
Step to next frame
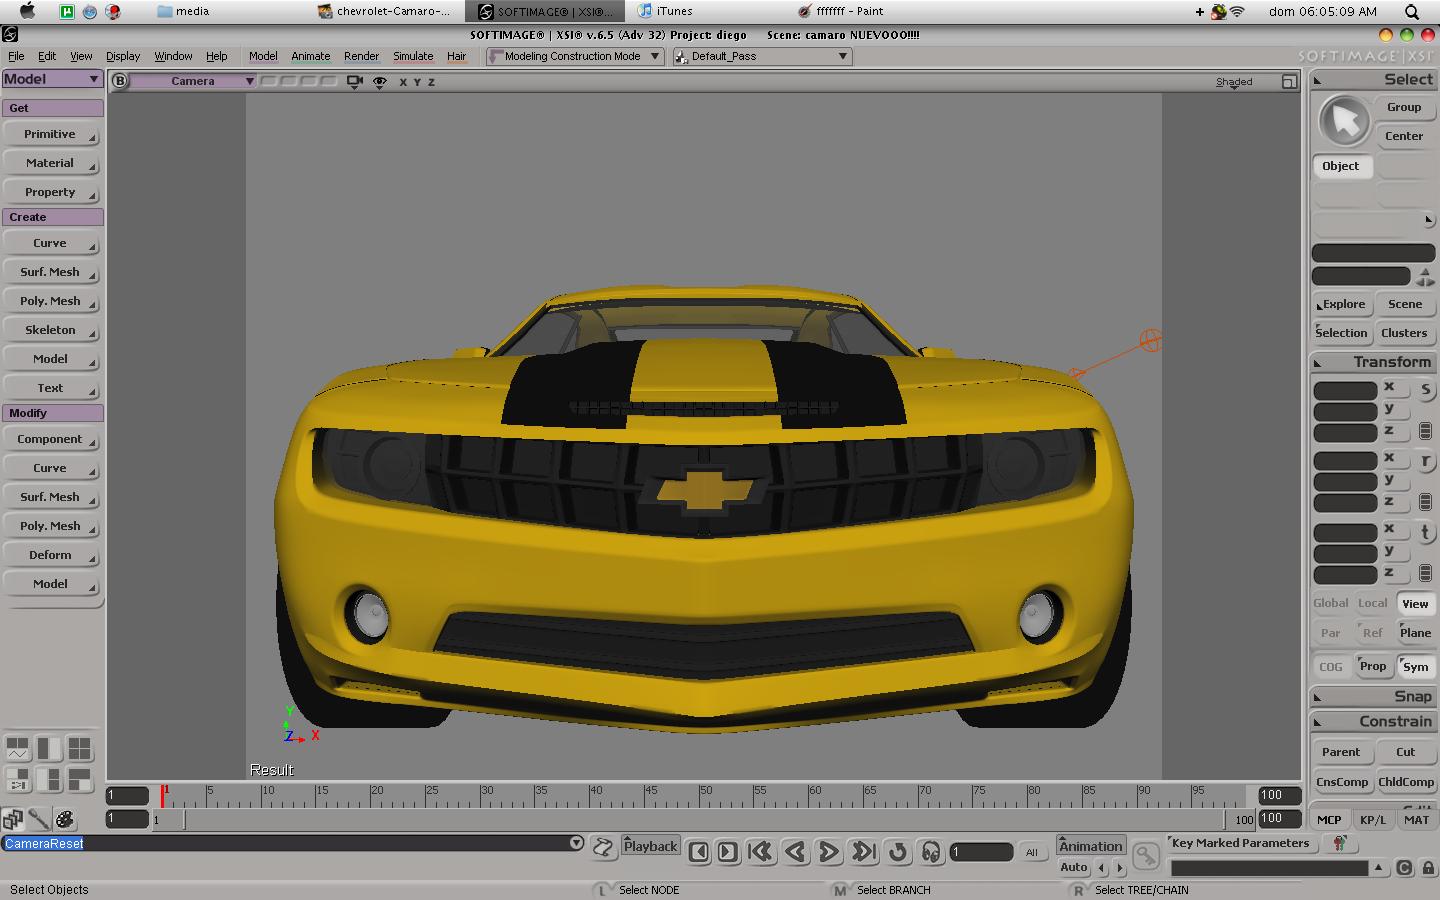point(728,851)
